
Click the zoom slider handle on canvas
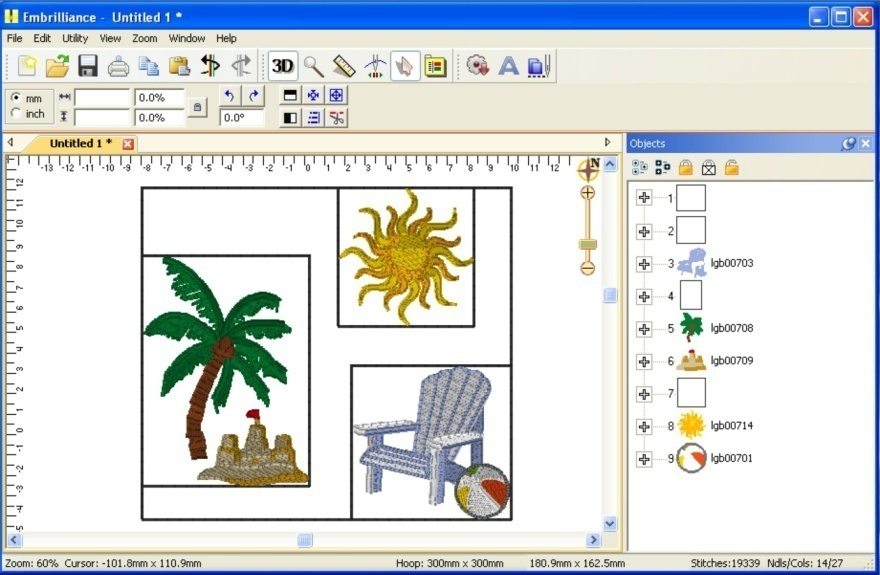587,244
